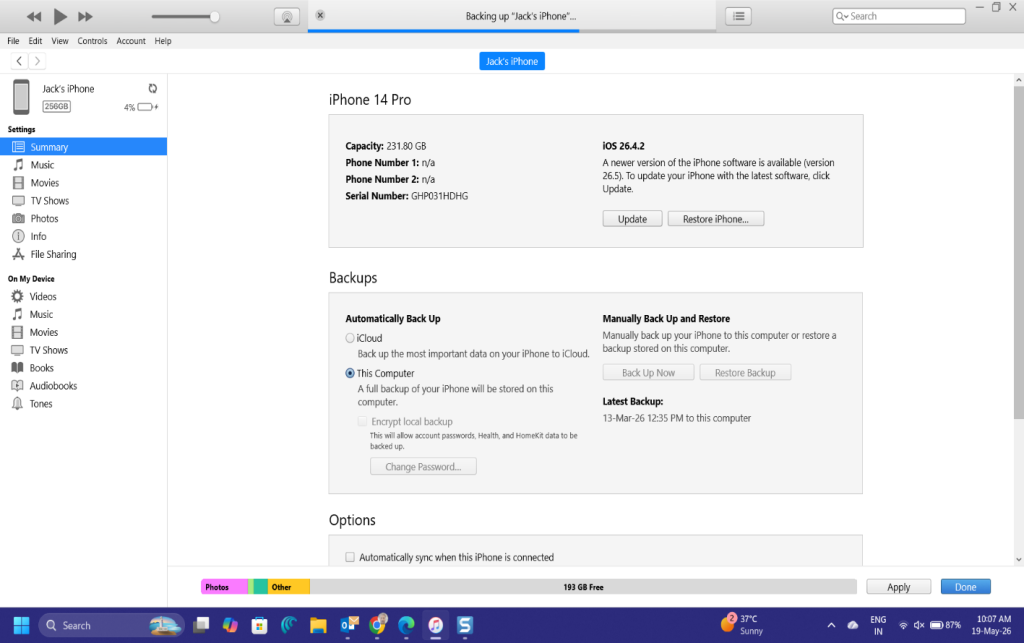Click the blue Done button
The width and height of the screenshot is (1024, 643).
point(965,587)
